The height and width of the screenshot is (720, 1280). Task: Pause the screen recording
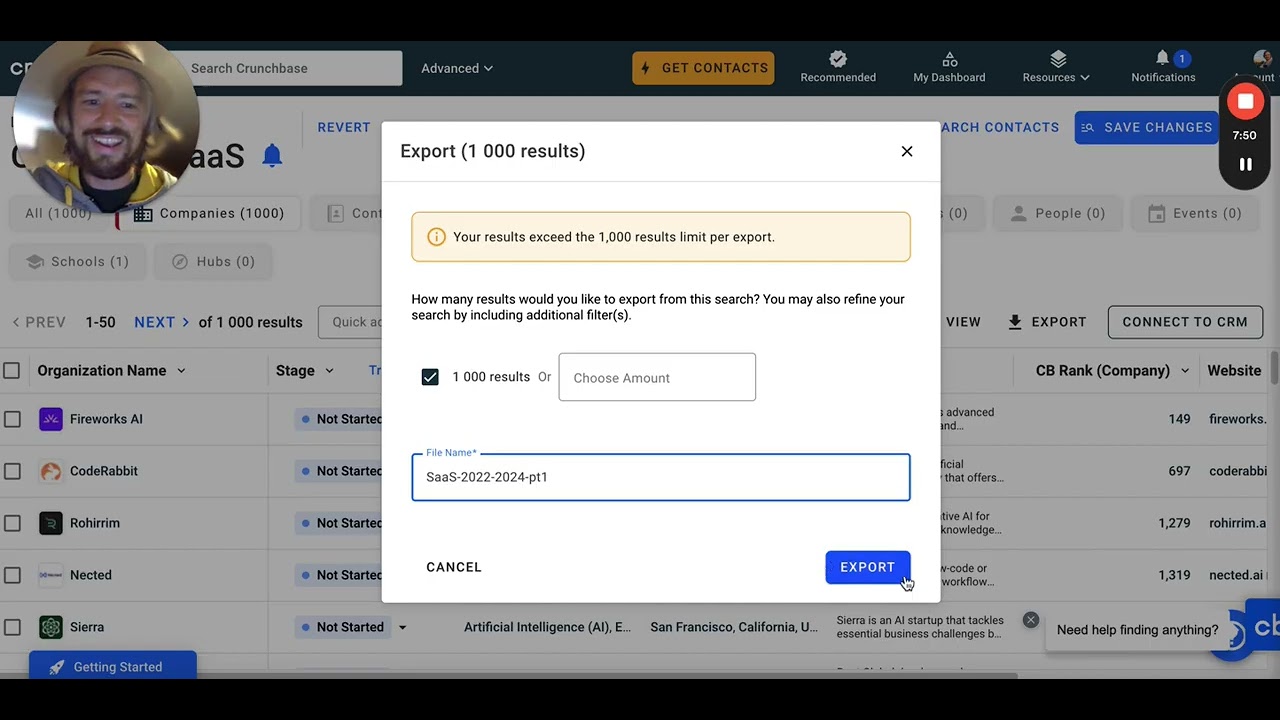pos(1245,165)
